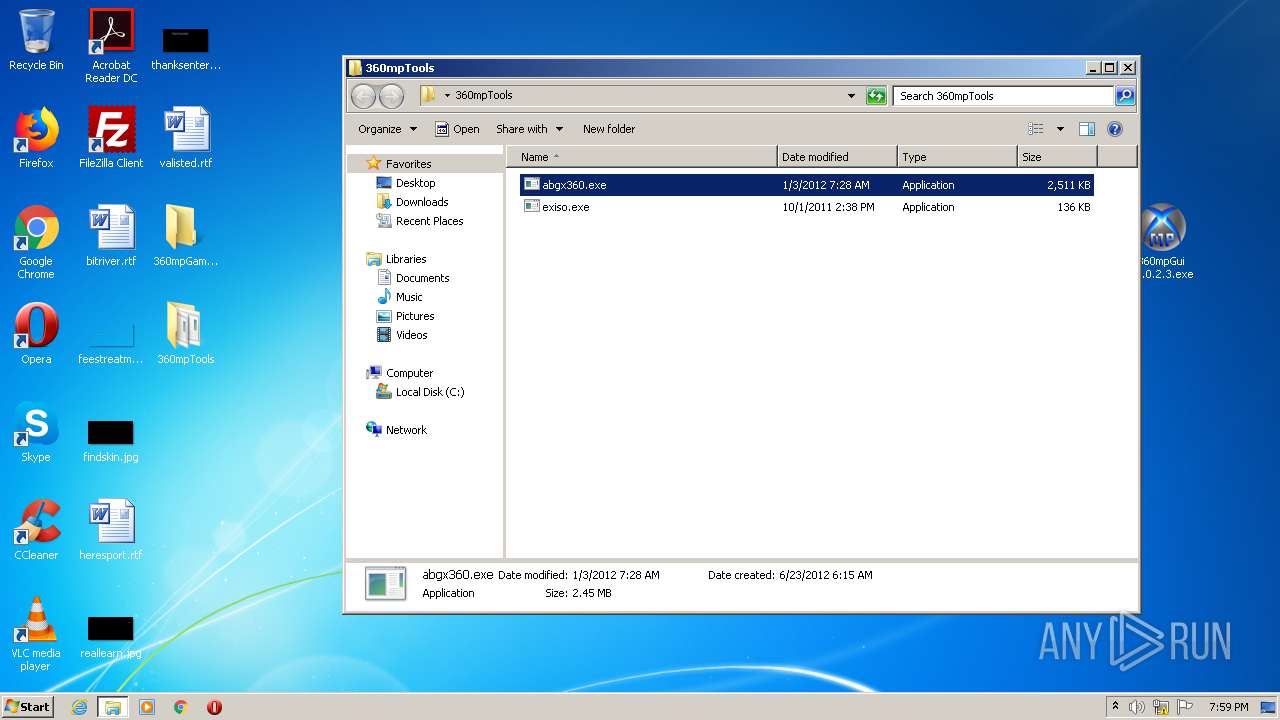Open Recent Places in navigation pane
The image size is (1280, 720).
tap(429, 221)
